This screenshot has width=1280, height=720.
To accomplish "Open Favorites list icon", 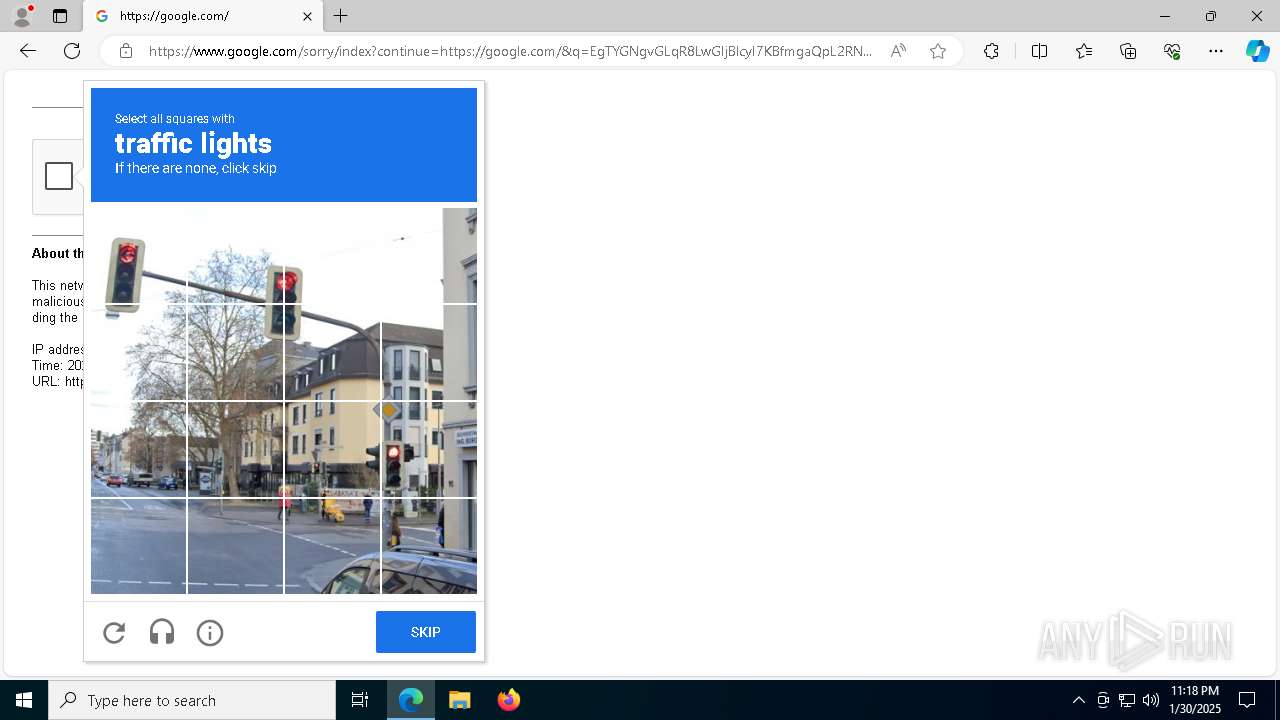I will coord(1084,51).
